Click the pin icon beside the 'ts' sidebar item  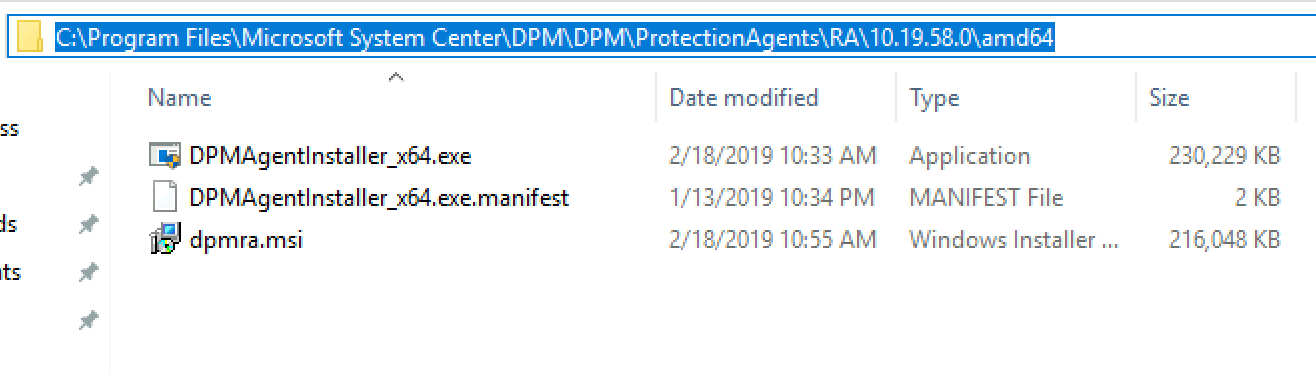point(89,272)
